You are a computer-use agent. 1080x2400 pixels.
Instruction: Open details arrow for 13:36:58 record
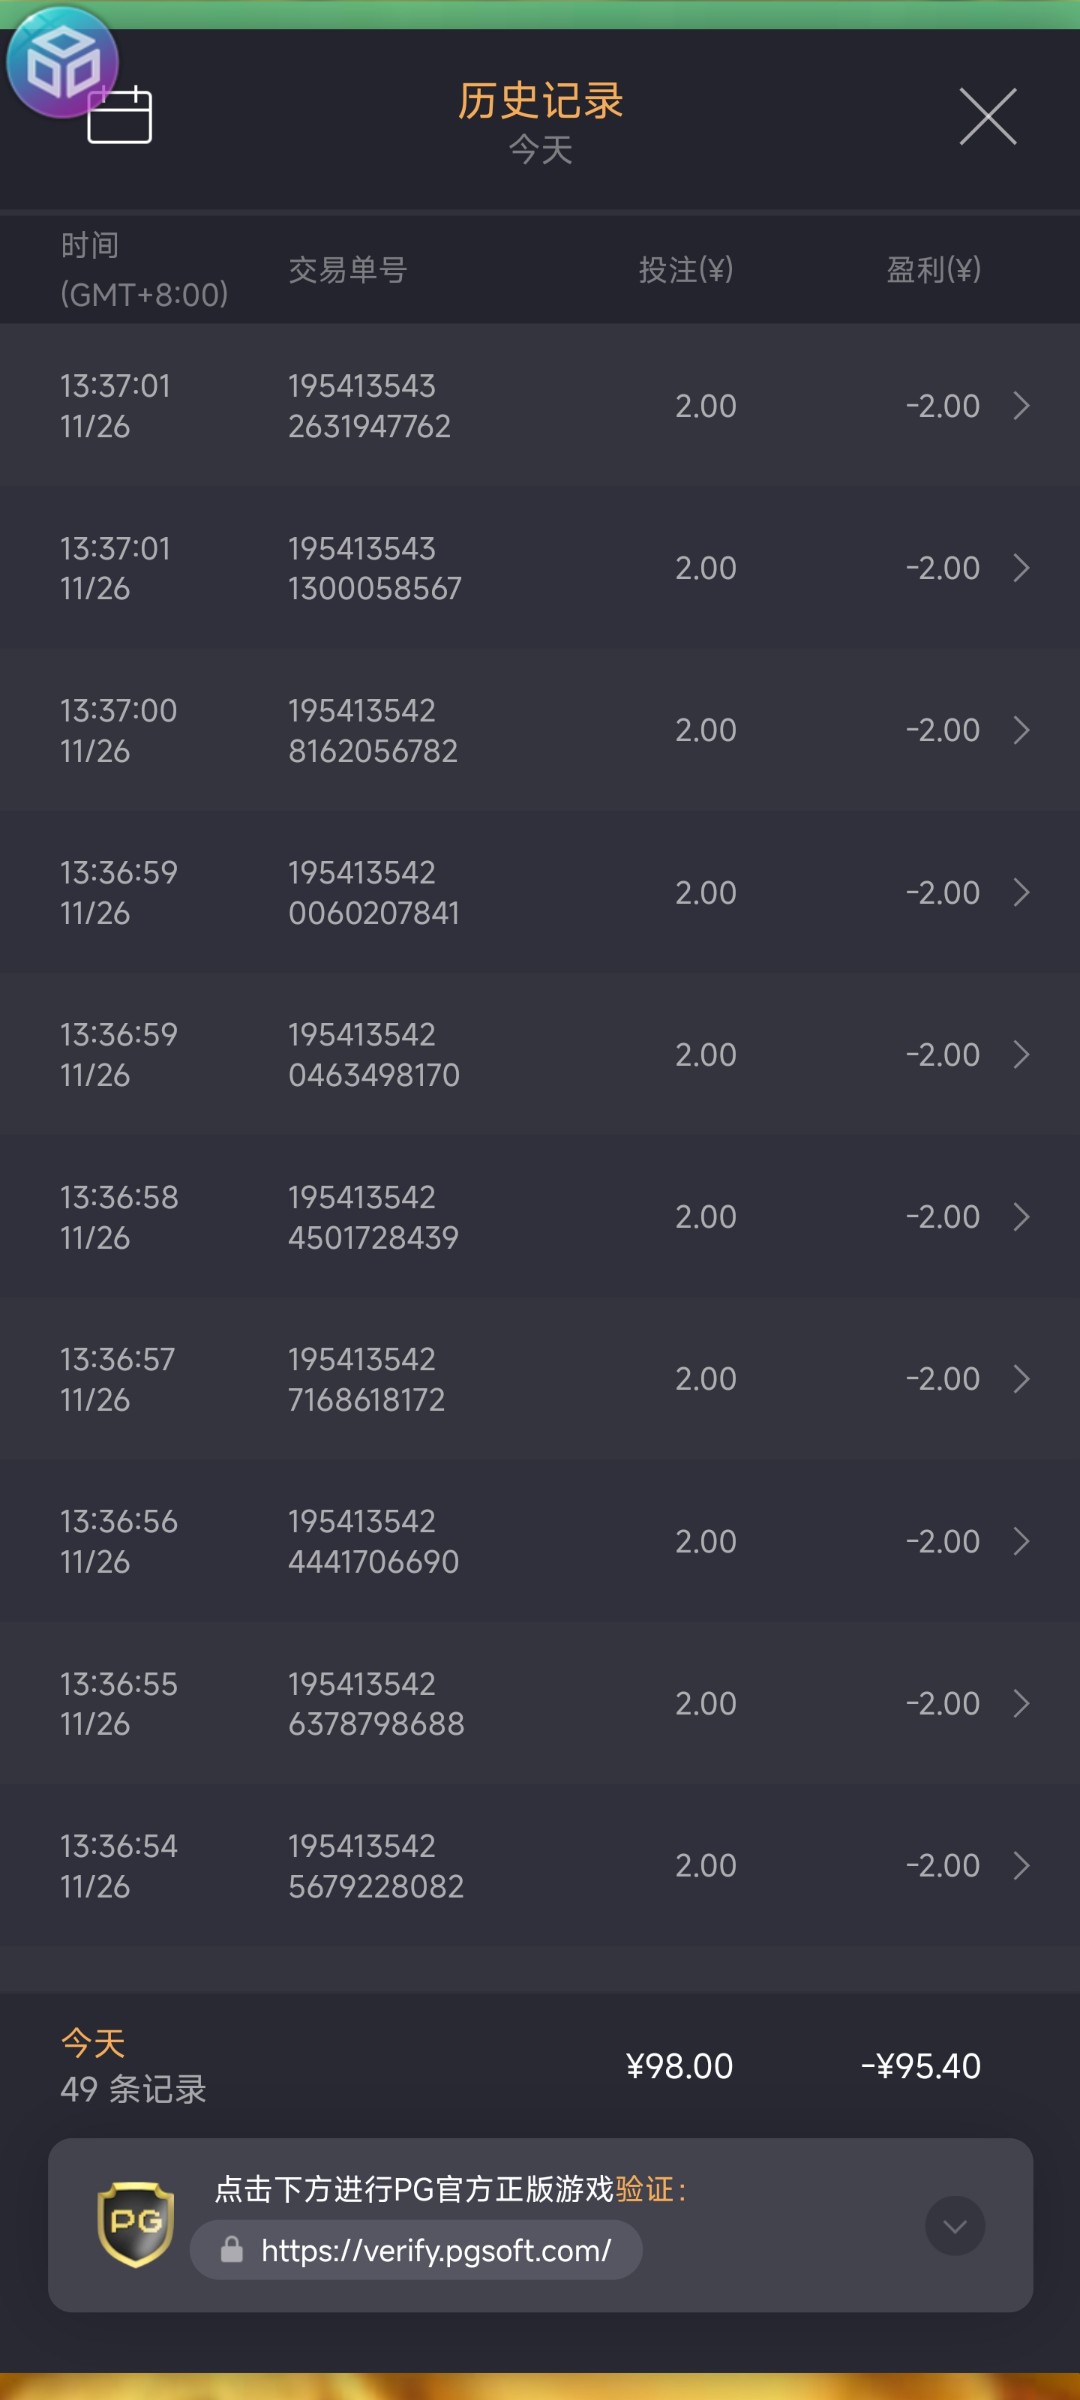(x=1021, y=1217)
